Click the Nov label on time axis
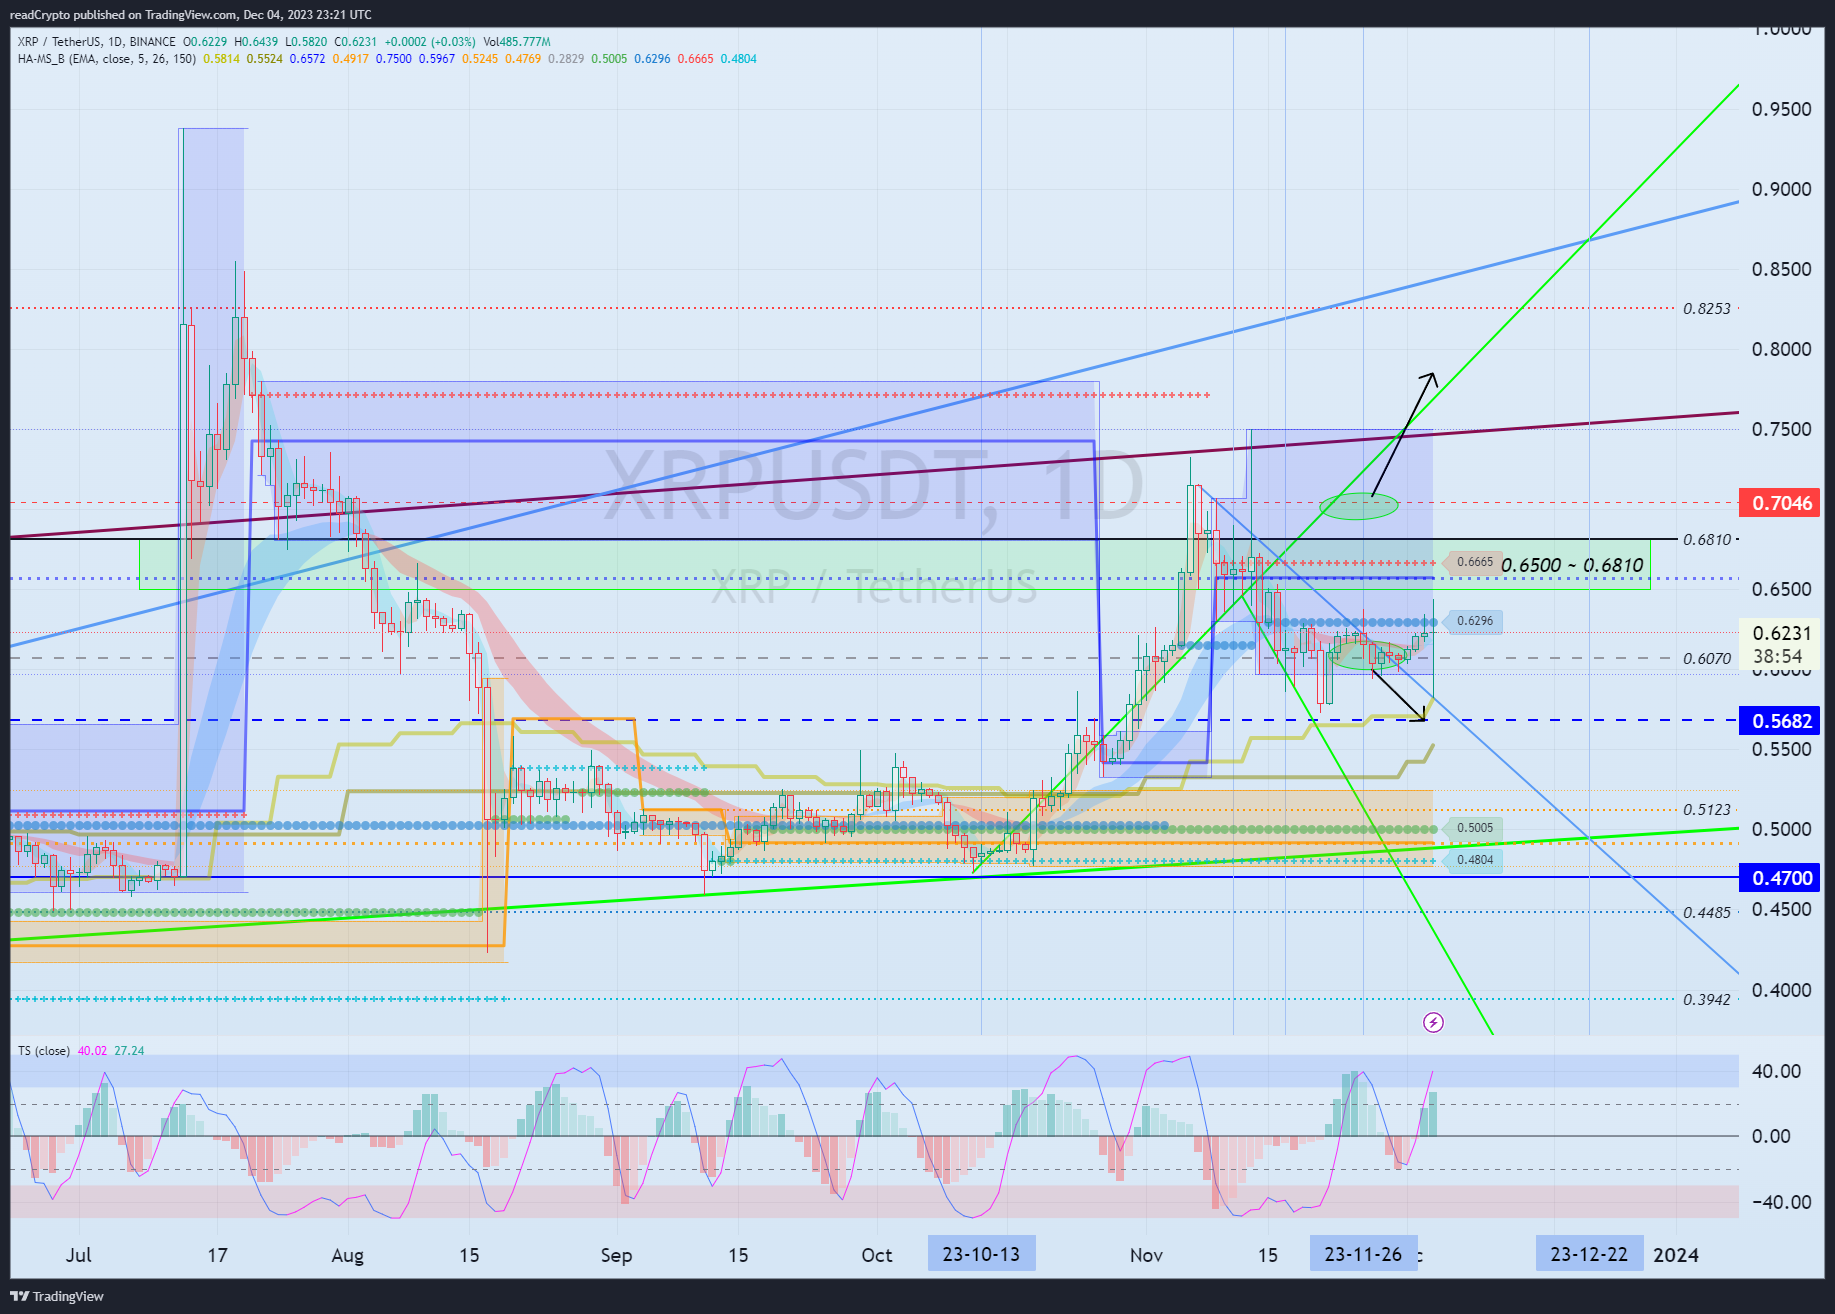The height and width of the screenshot is (1314, 1835). click(x=1146, y=1254)
